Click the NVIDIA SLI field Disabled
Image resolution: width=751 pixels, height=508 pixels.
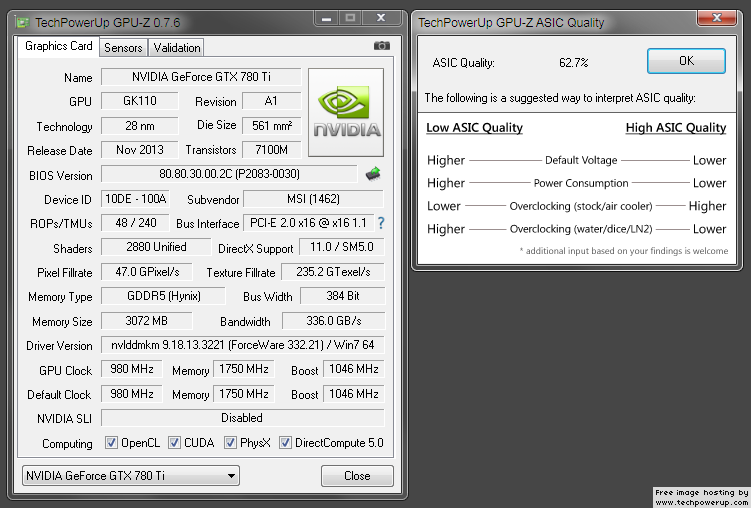(x=242, y=418)
